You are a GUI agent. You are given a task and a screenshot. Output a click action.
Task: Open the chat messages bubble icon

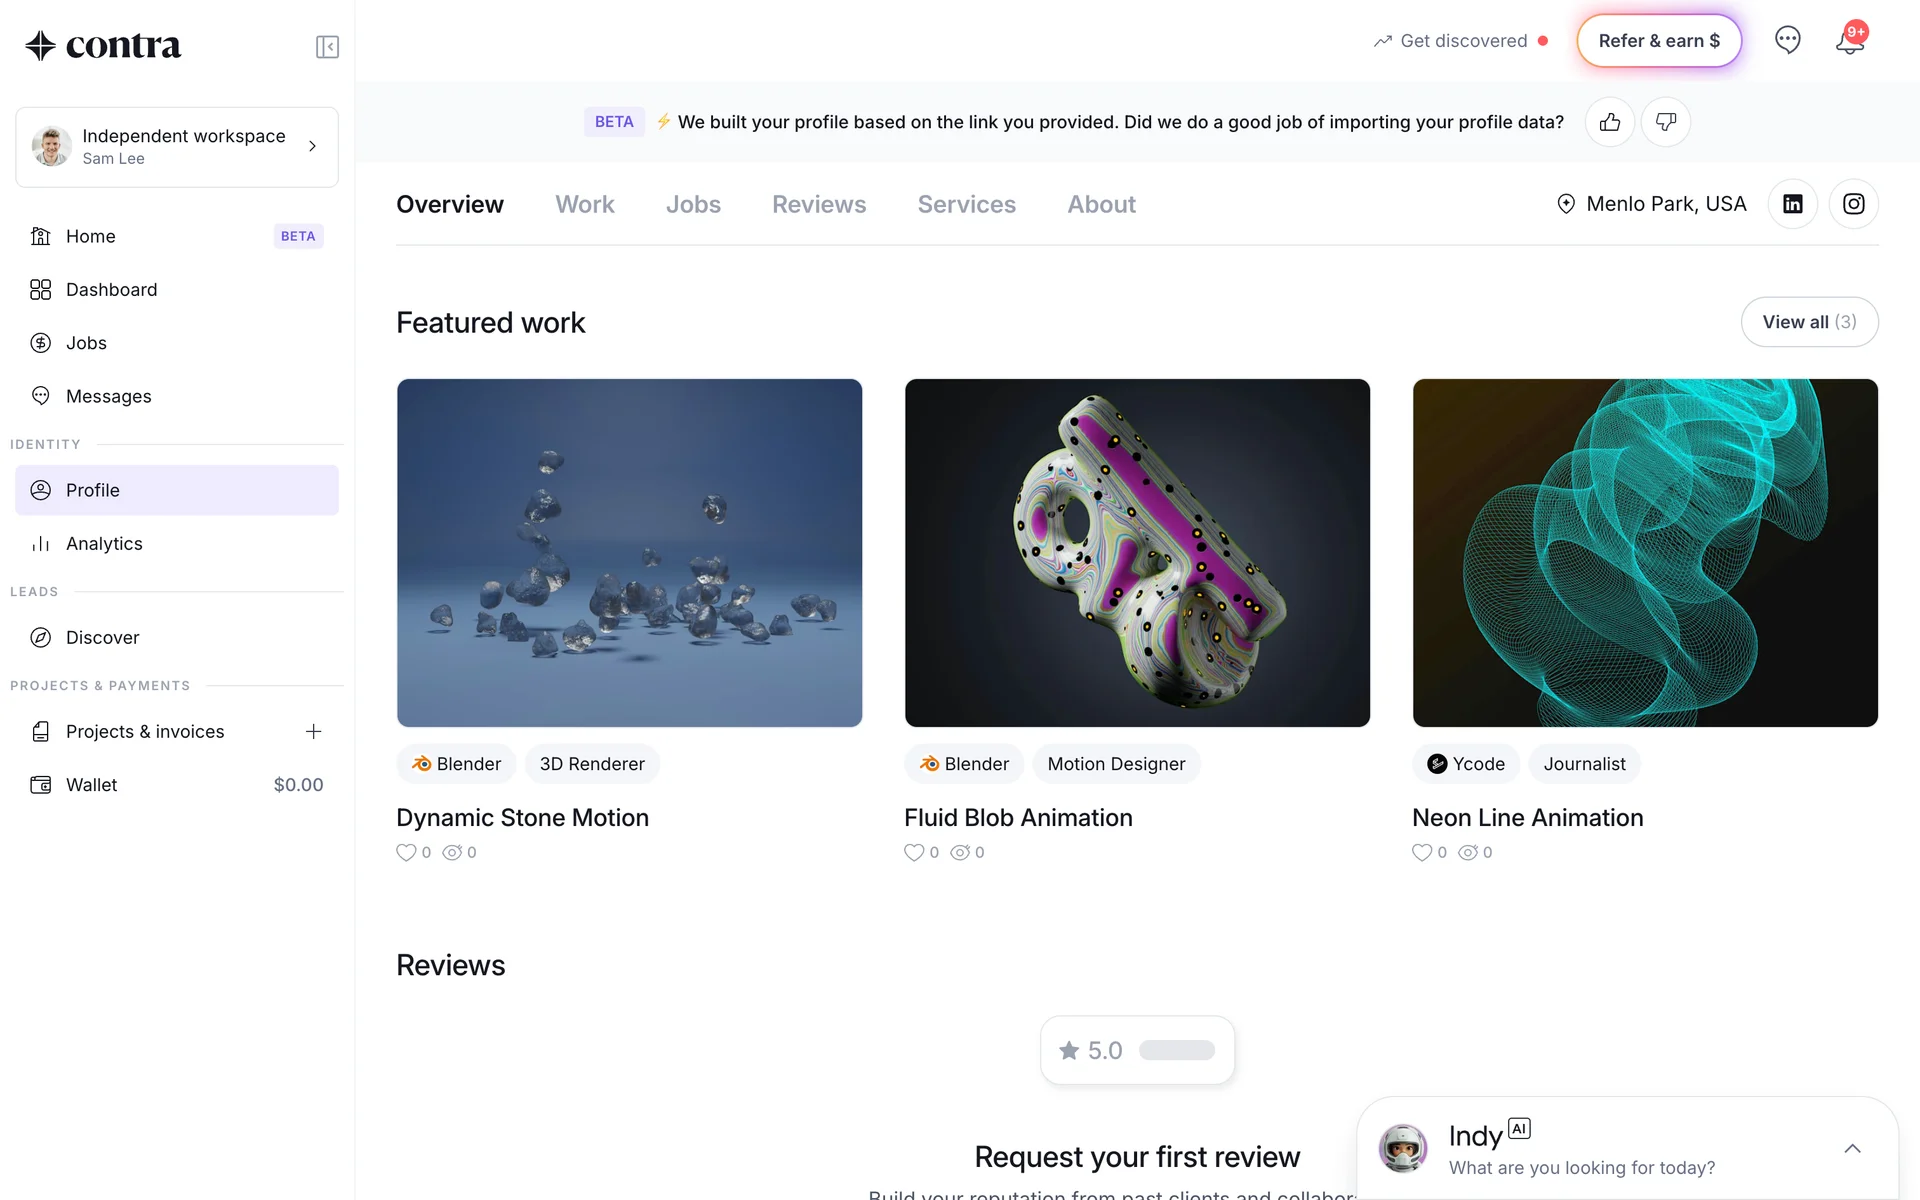tap(1787, 41)
